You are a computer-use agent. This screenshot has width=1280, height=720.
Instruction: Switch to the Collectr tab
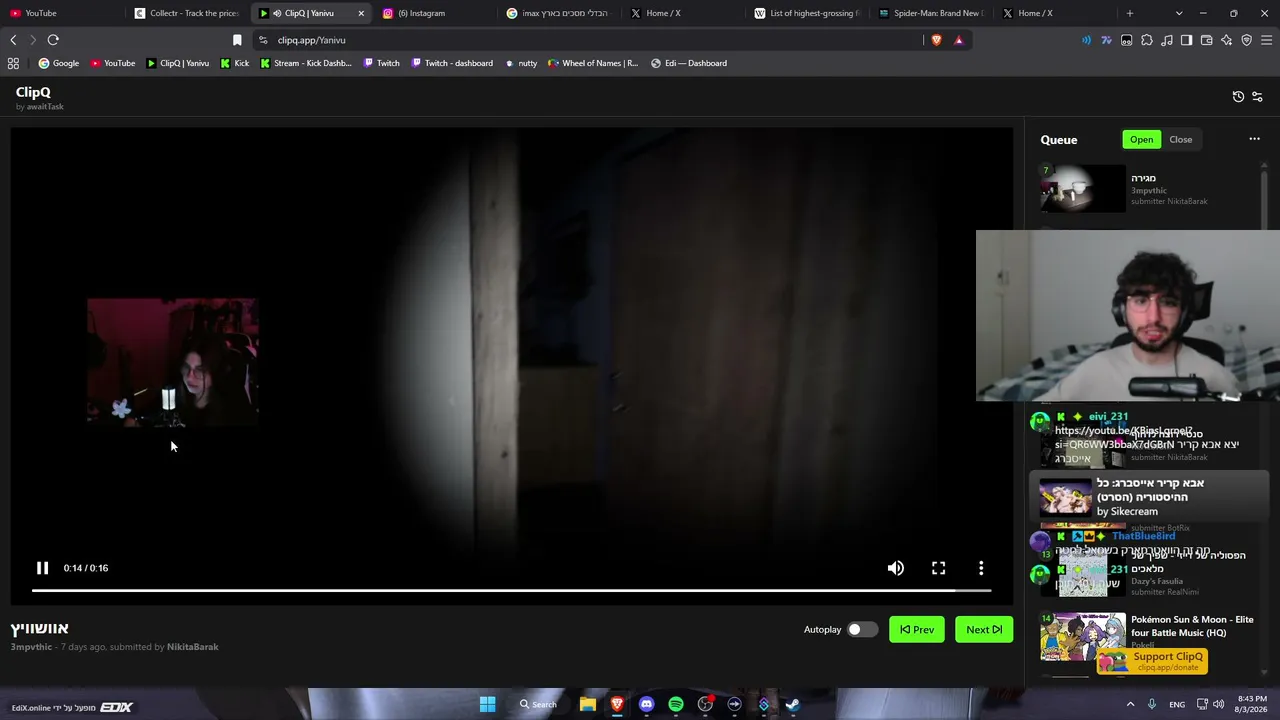pos(186,13)
